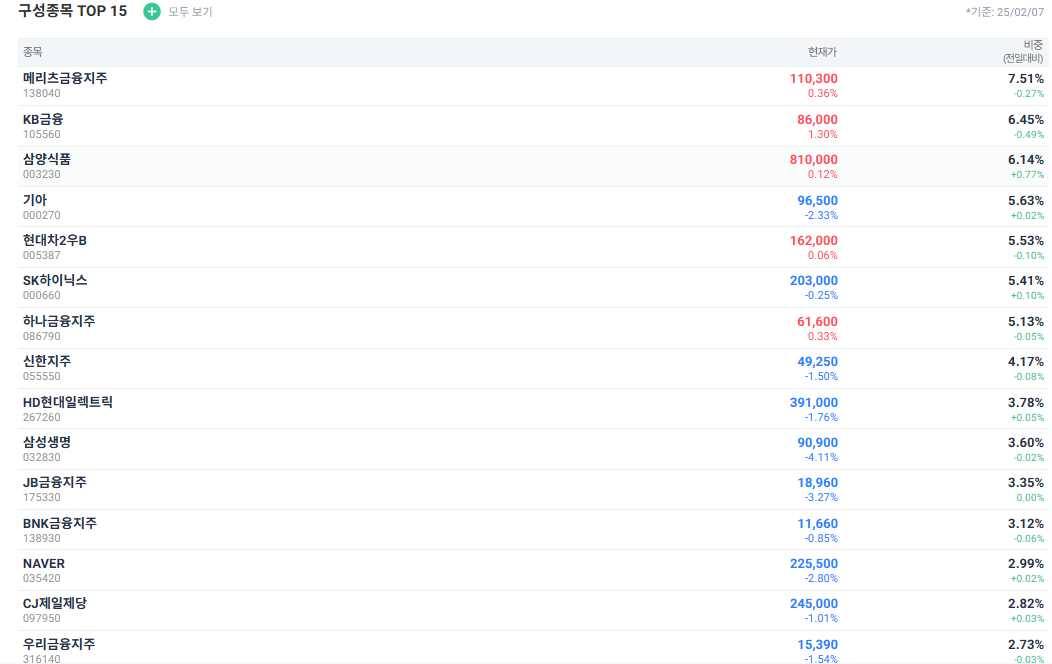This screenshot has width=1052, height=664.
Task: Click the green plus icon next to 모두 보기
Action: point(152,11)
